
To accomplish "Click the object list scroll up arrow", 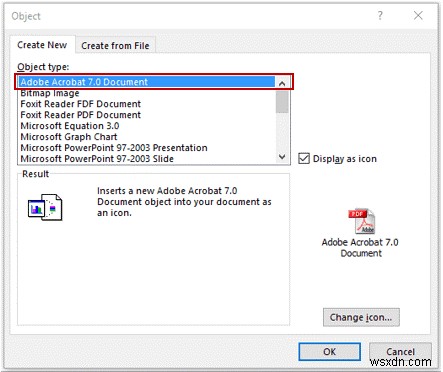I will [x=282, y=83].
